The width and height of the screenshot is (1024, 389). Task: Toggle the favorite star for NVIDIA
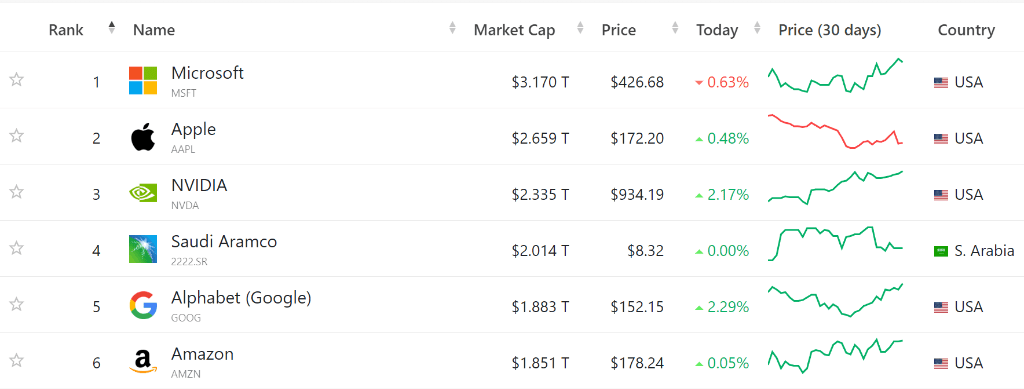coord(16,192)
